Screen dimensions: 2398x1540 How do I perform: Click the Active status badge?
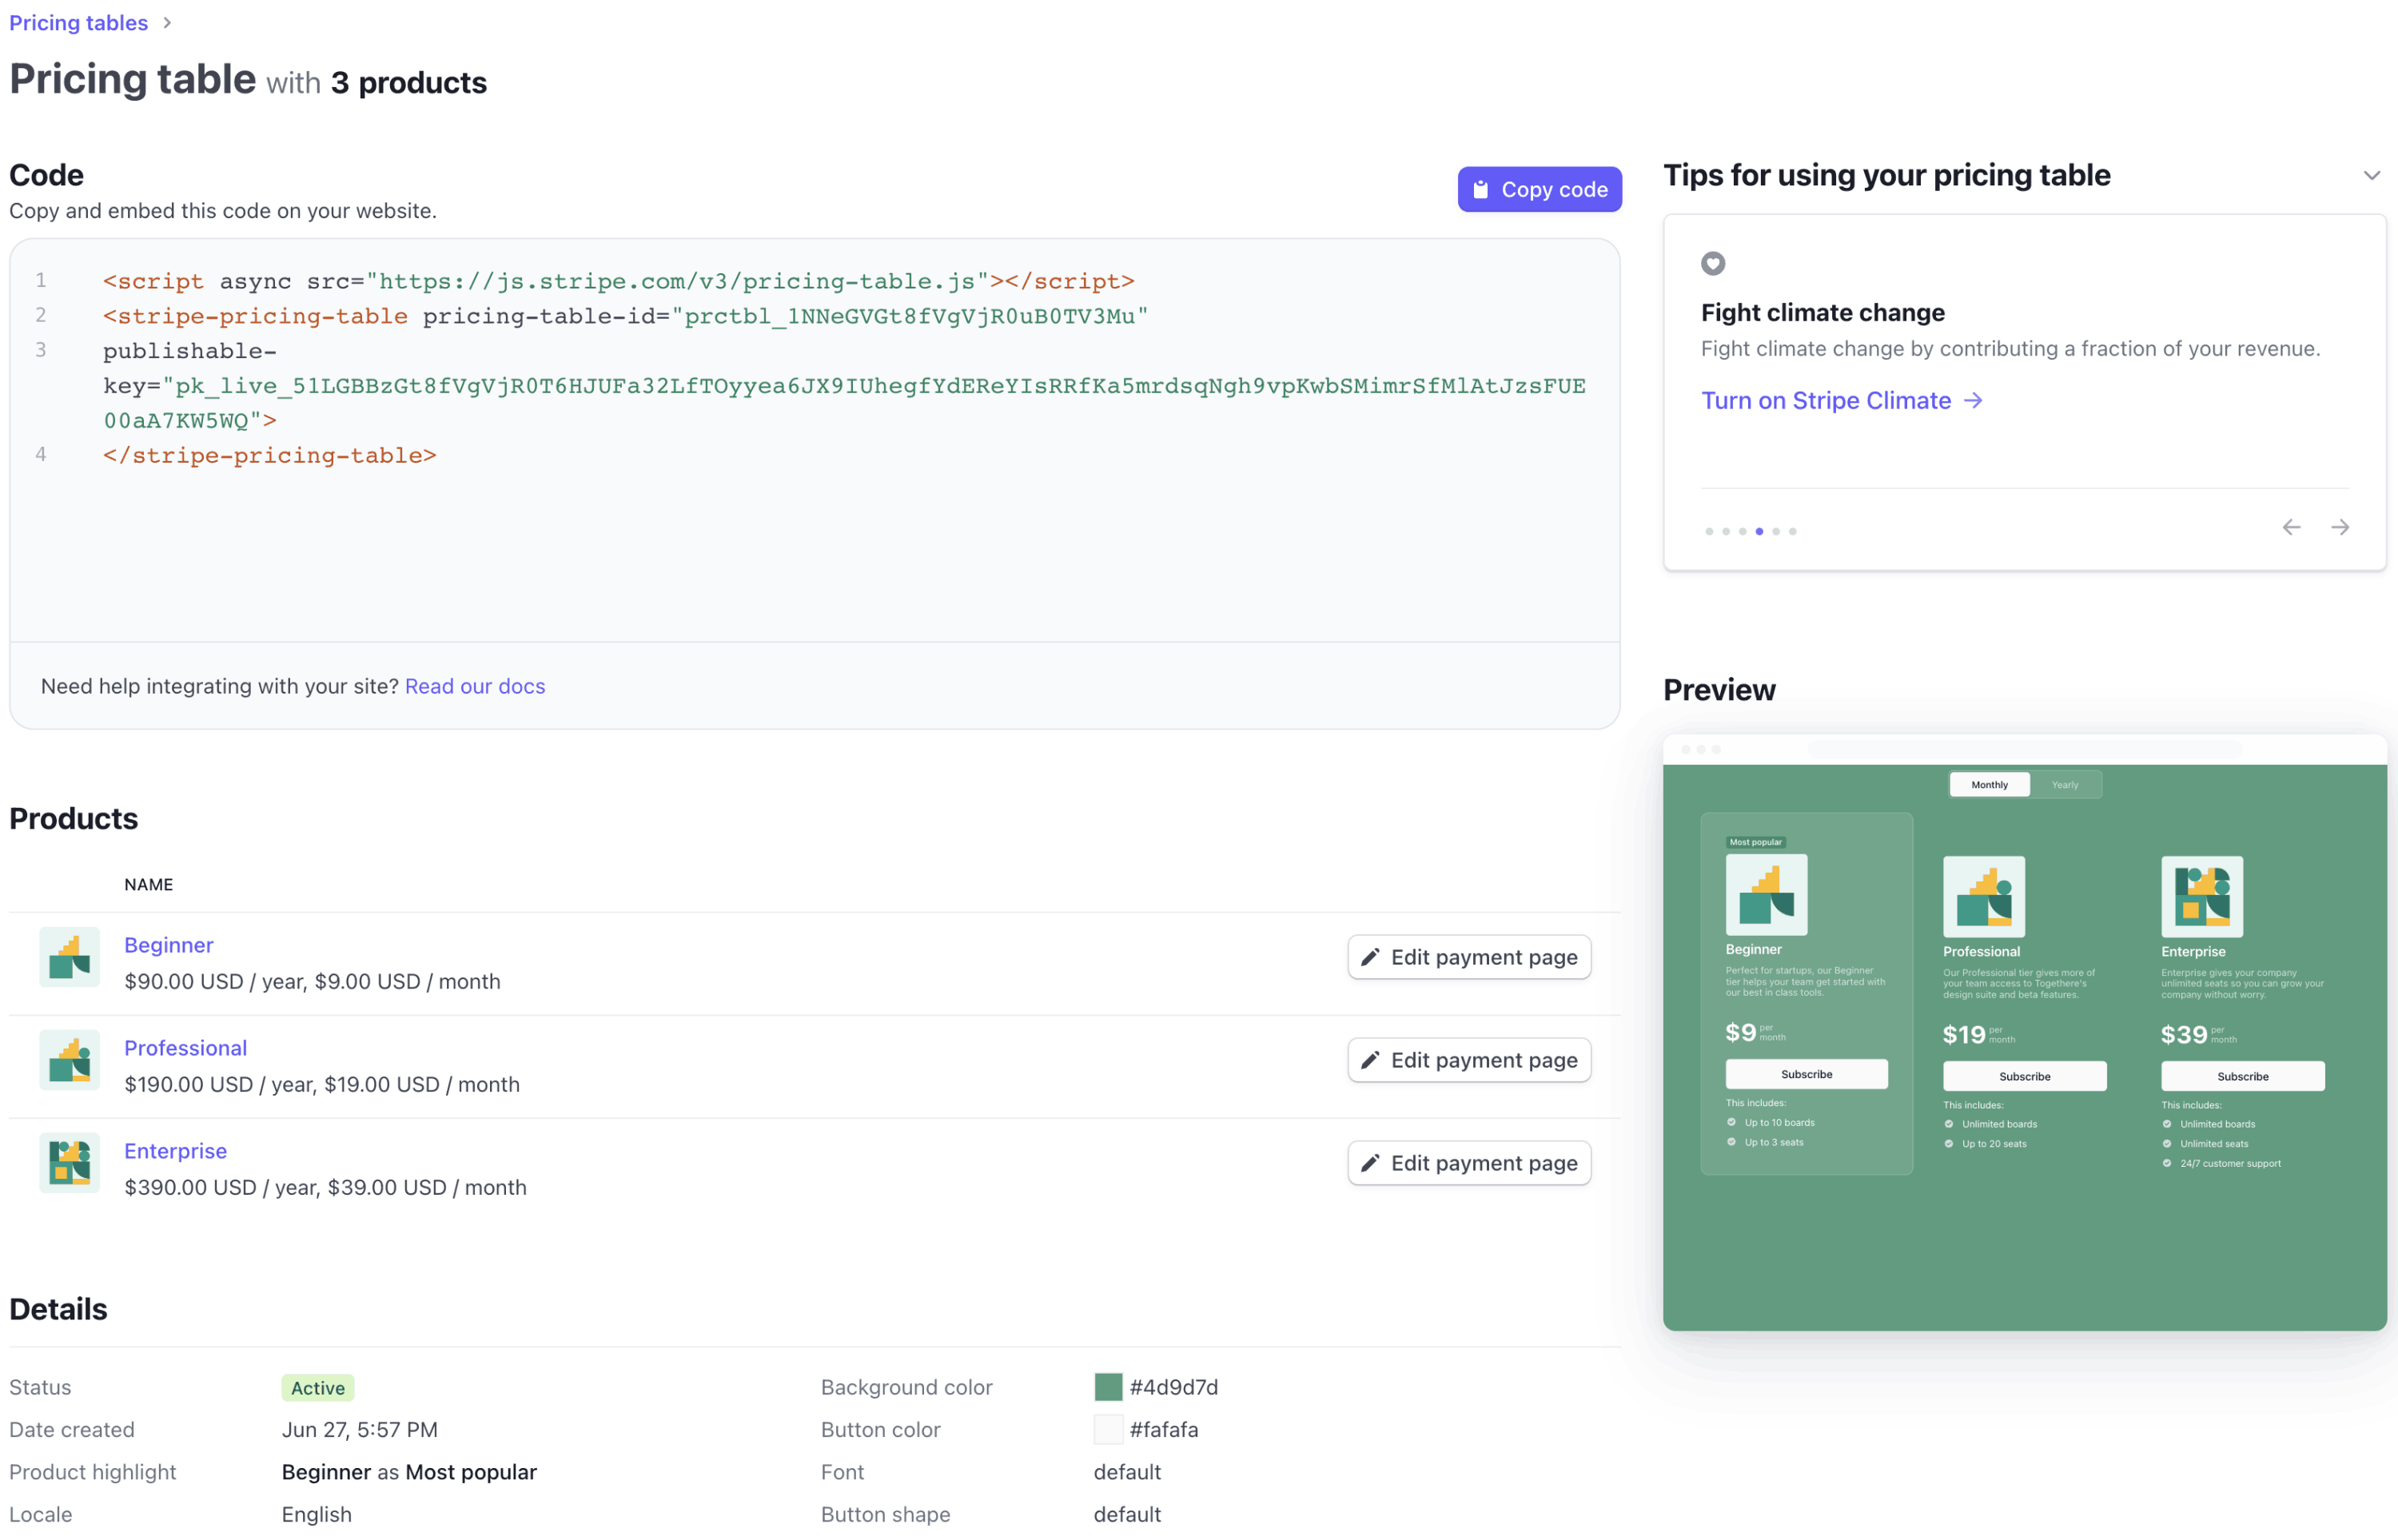318,1388
